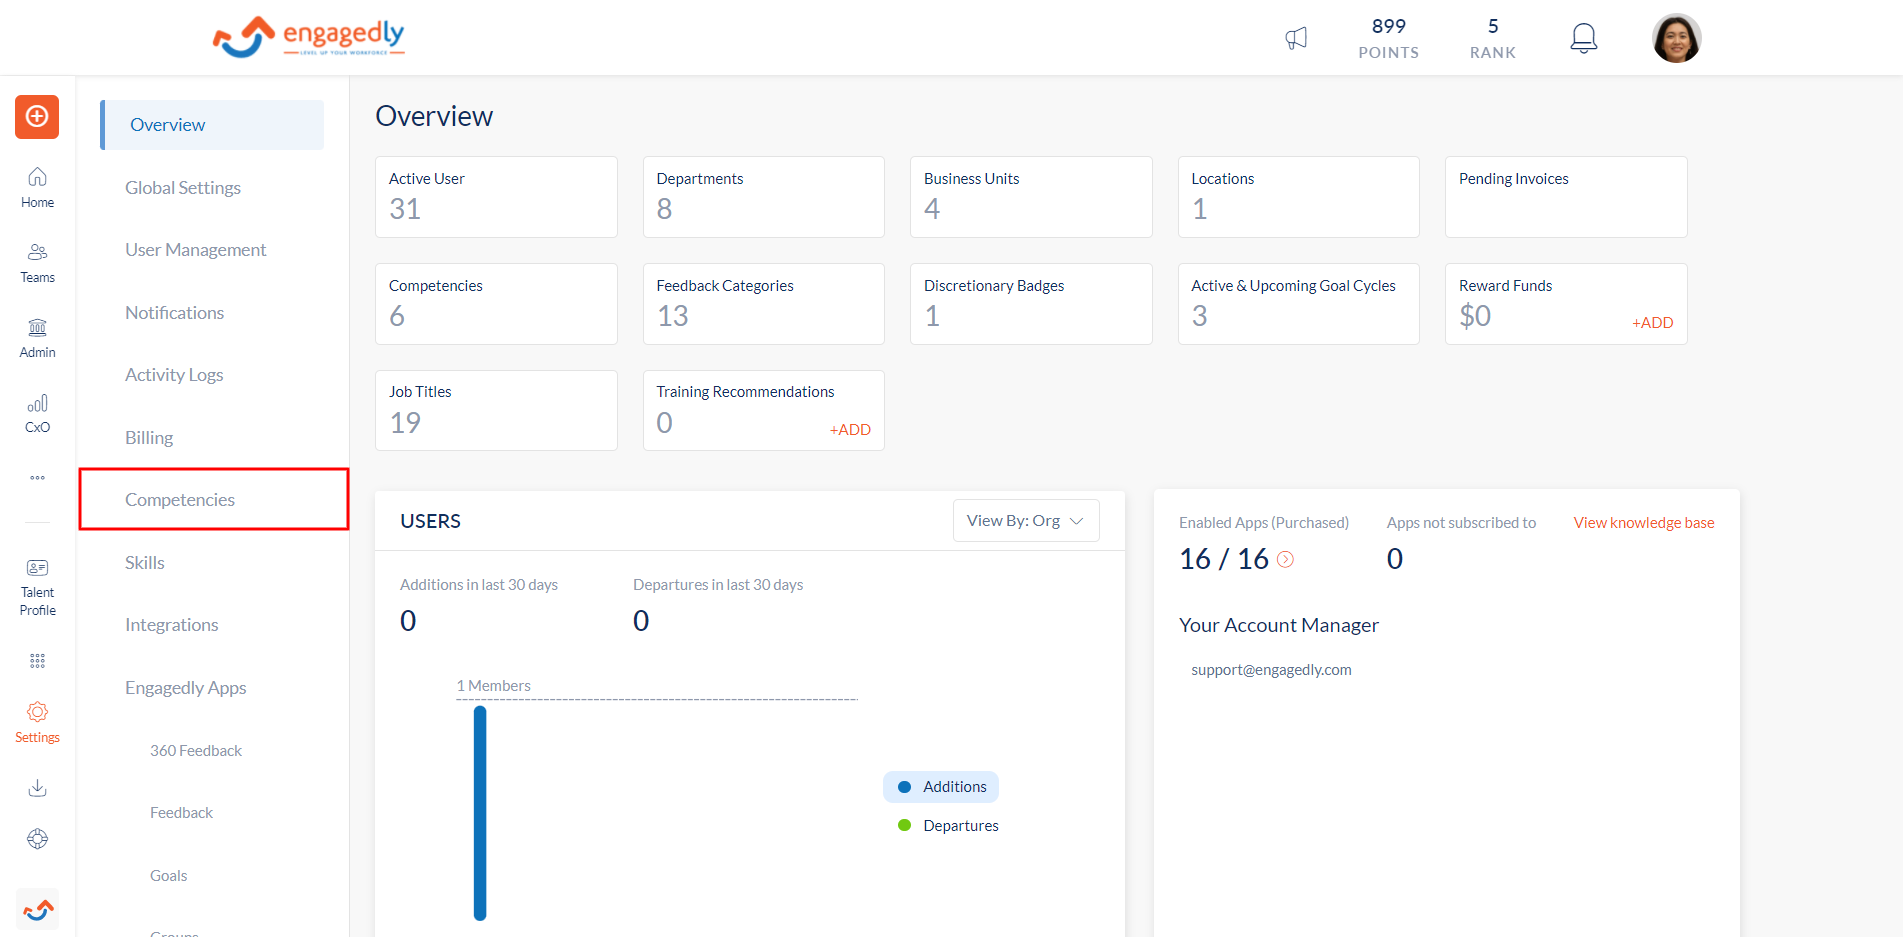Open the Home sidebar icon
This screenshot has height=937, width=1903.
(x=37, y=188)
